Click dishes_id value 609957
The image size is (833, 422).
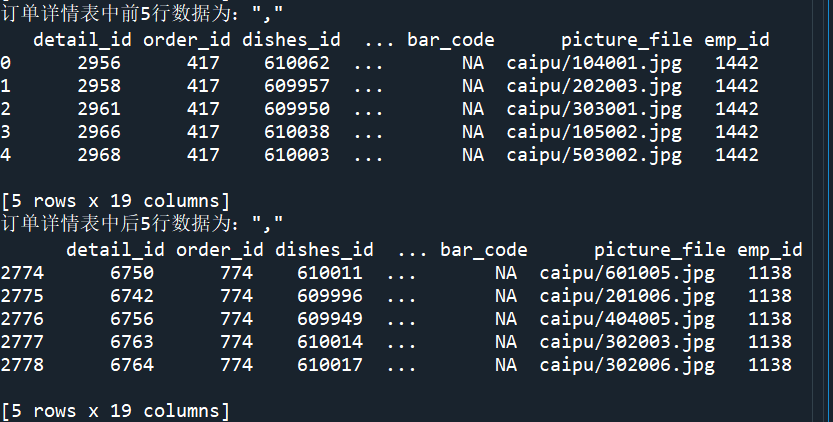[297, 86]
